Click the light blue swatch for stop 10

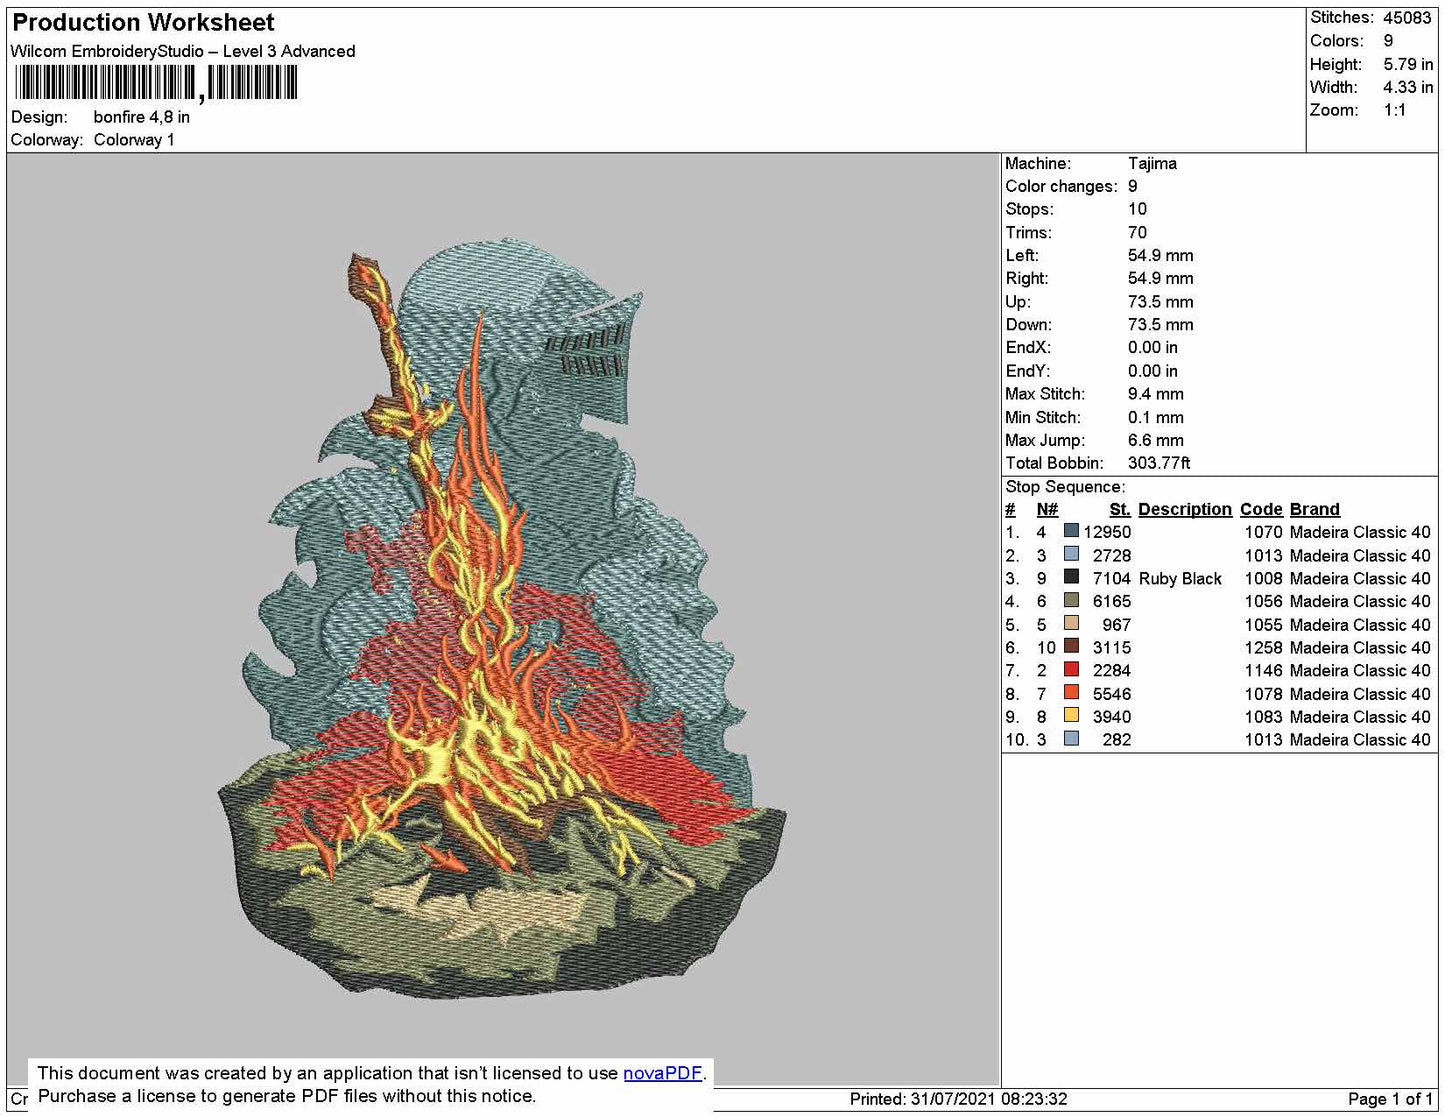click(x=1071, y=738)
